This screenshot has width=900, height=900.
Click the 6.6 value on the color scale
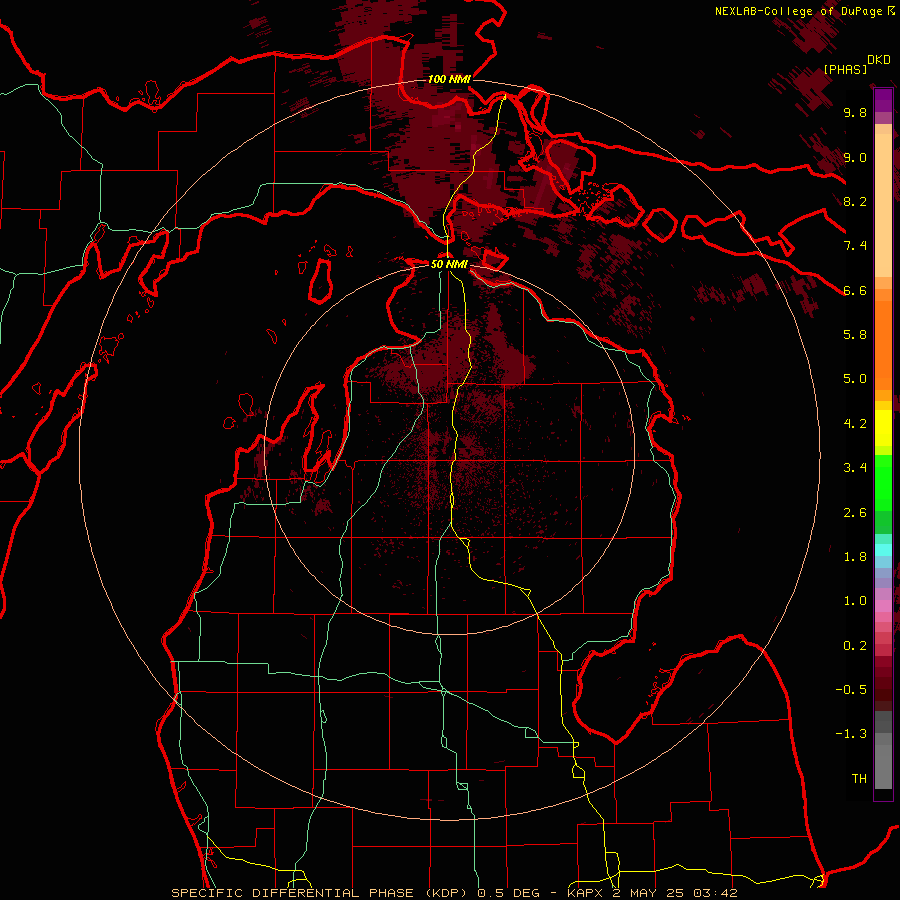pos(855,290)
